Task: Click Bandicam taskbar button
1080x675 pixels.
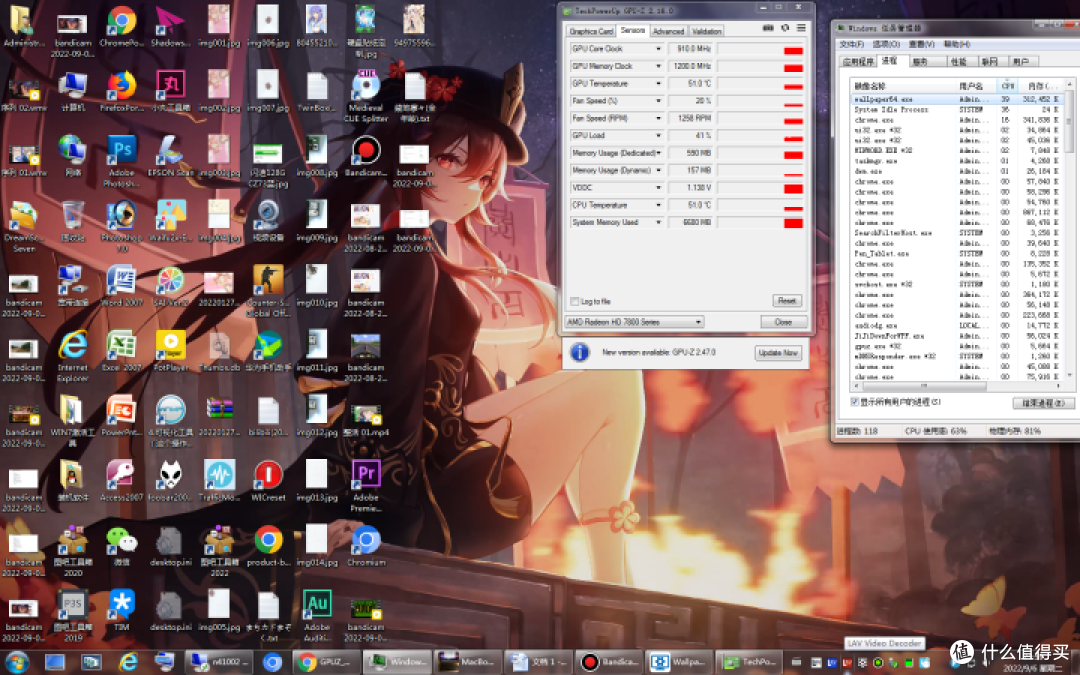Action: [x=609, y=662]
